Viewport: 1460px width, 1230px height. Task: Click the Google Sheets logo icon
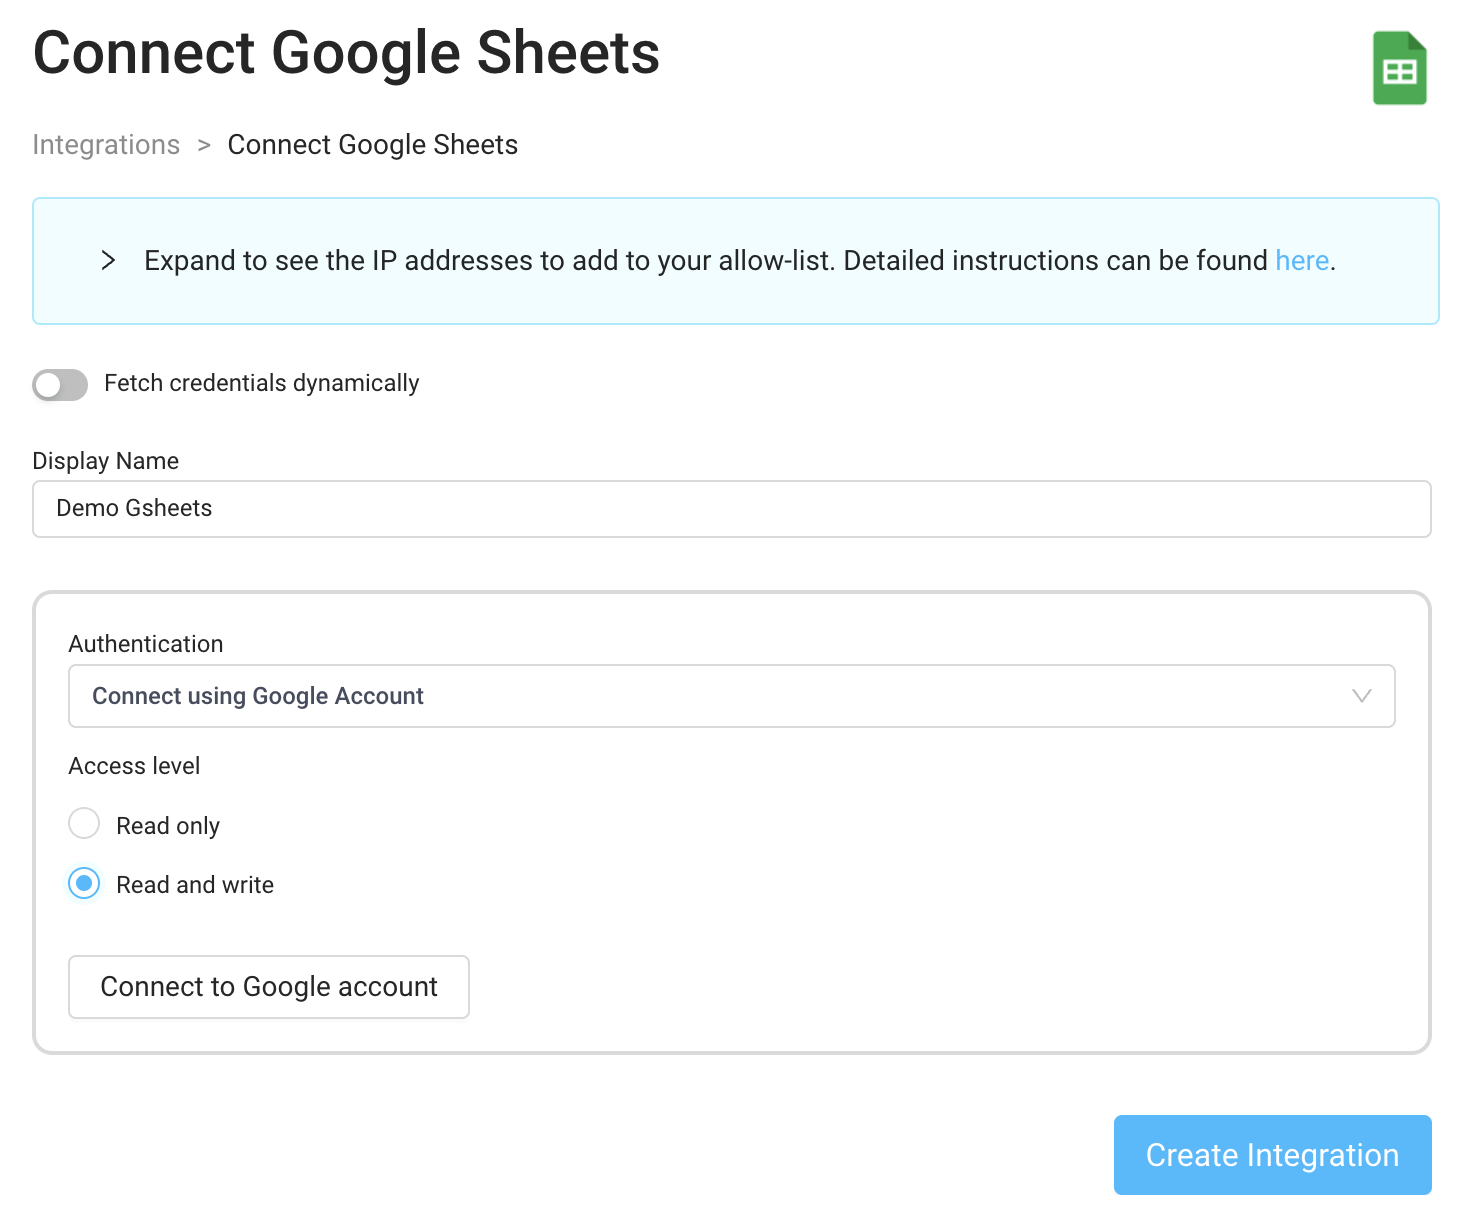click(1399, 66)
